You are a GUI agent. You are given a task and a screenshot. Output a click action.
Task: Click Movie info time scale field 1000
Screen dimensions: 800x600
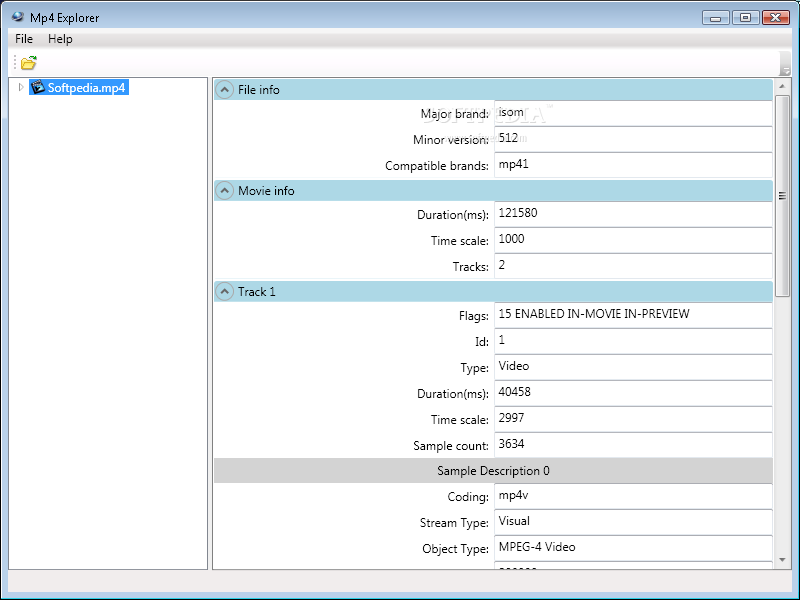pos(633,240)
